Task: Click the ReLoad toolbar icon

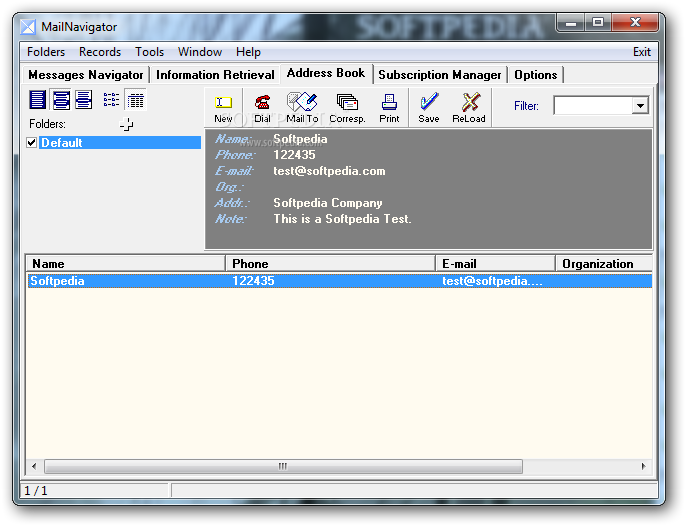Action: [x=469, y=108]
